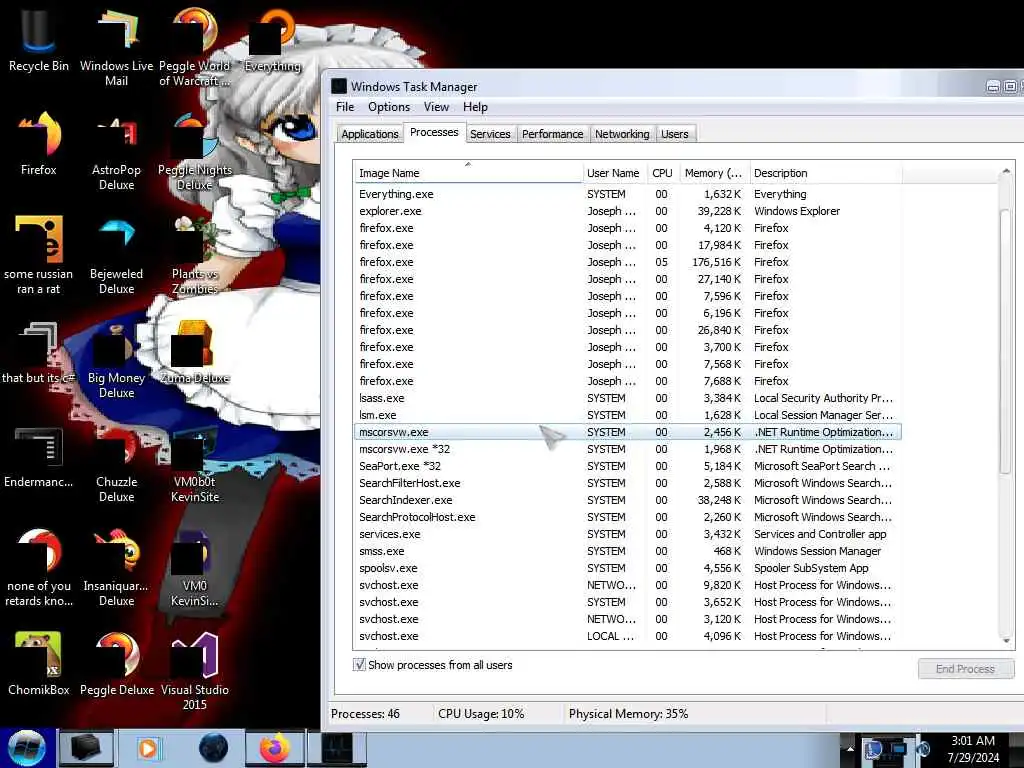The image size is (1024, 768).
Task: Switch to the Applications tab
Action: click(370, 134)
